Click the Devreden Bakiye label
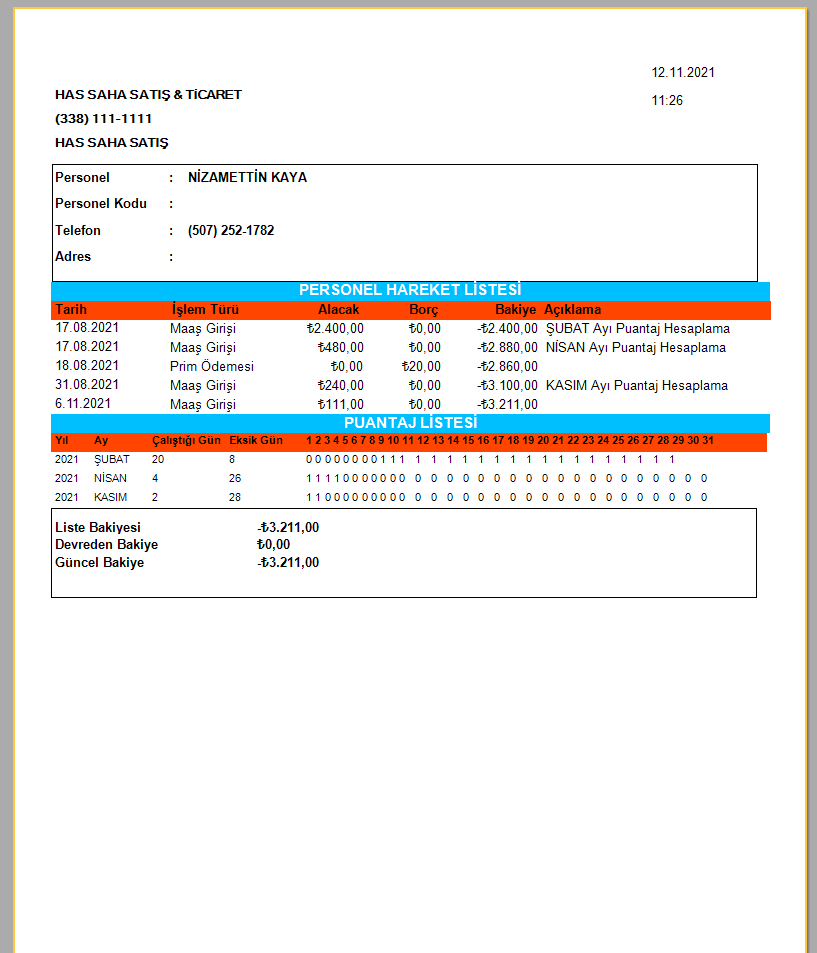This screenshot has width=817, height=953. click(x=106, y=545)
